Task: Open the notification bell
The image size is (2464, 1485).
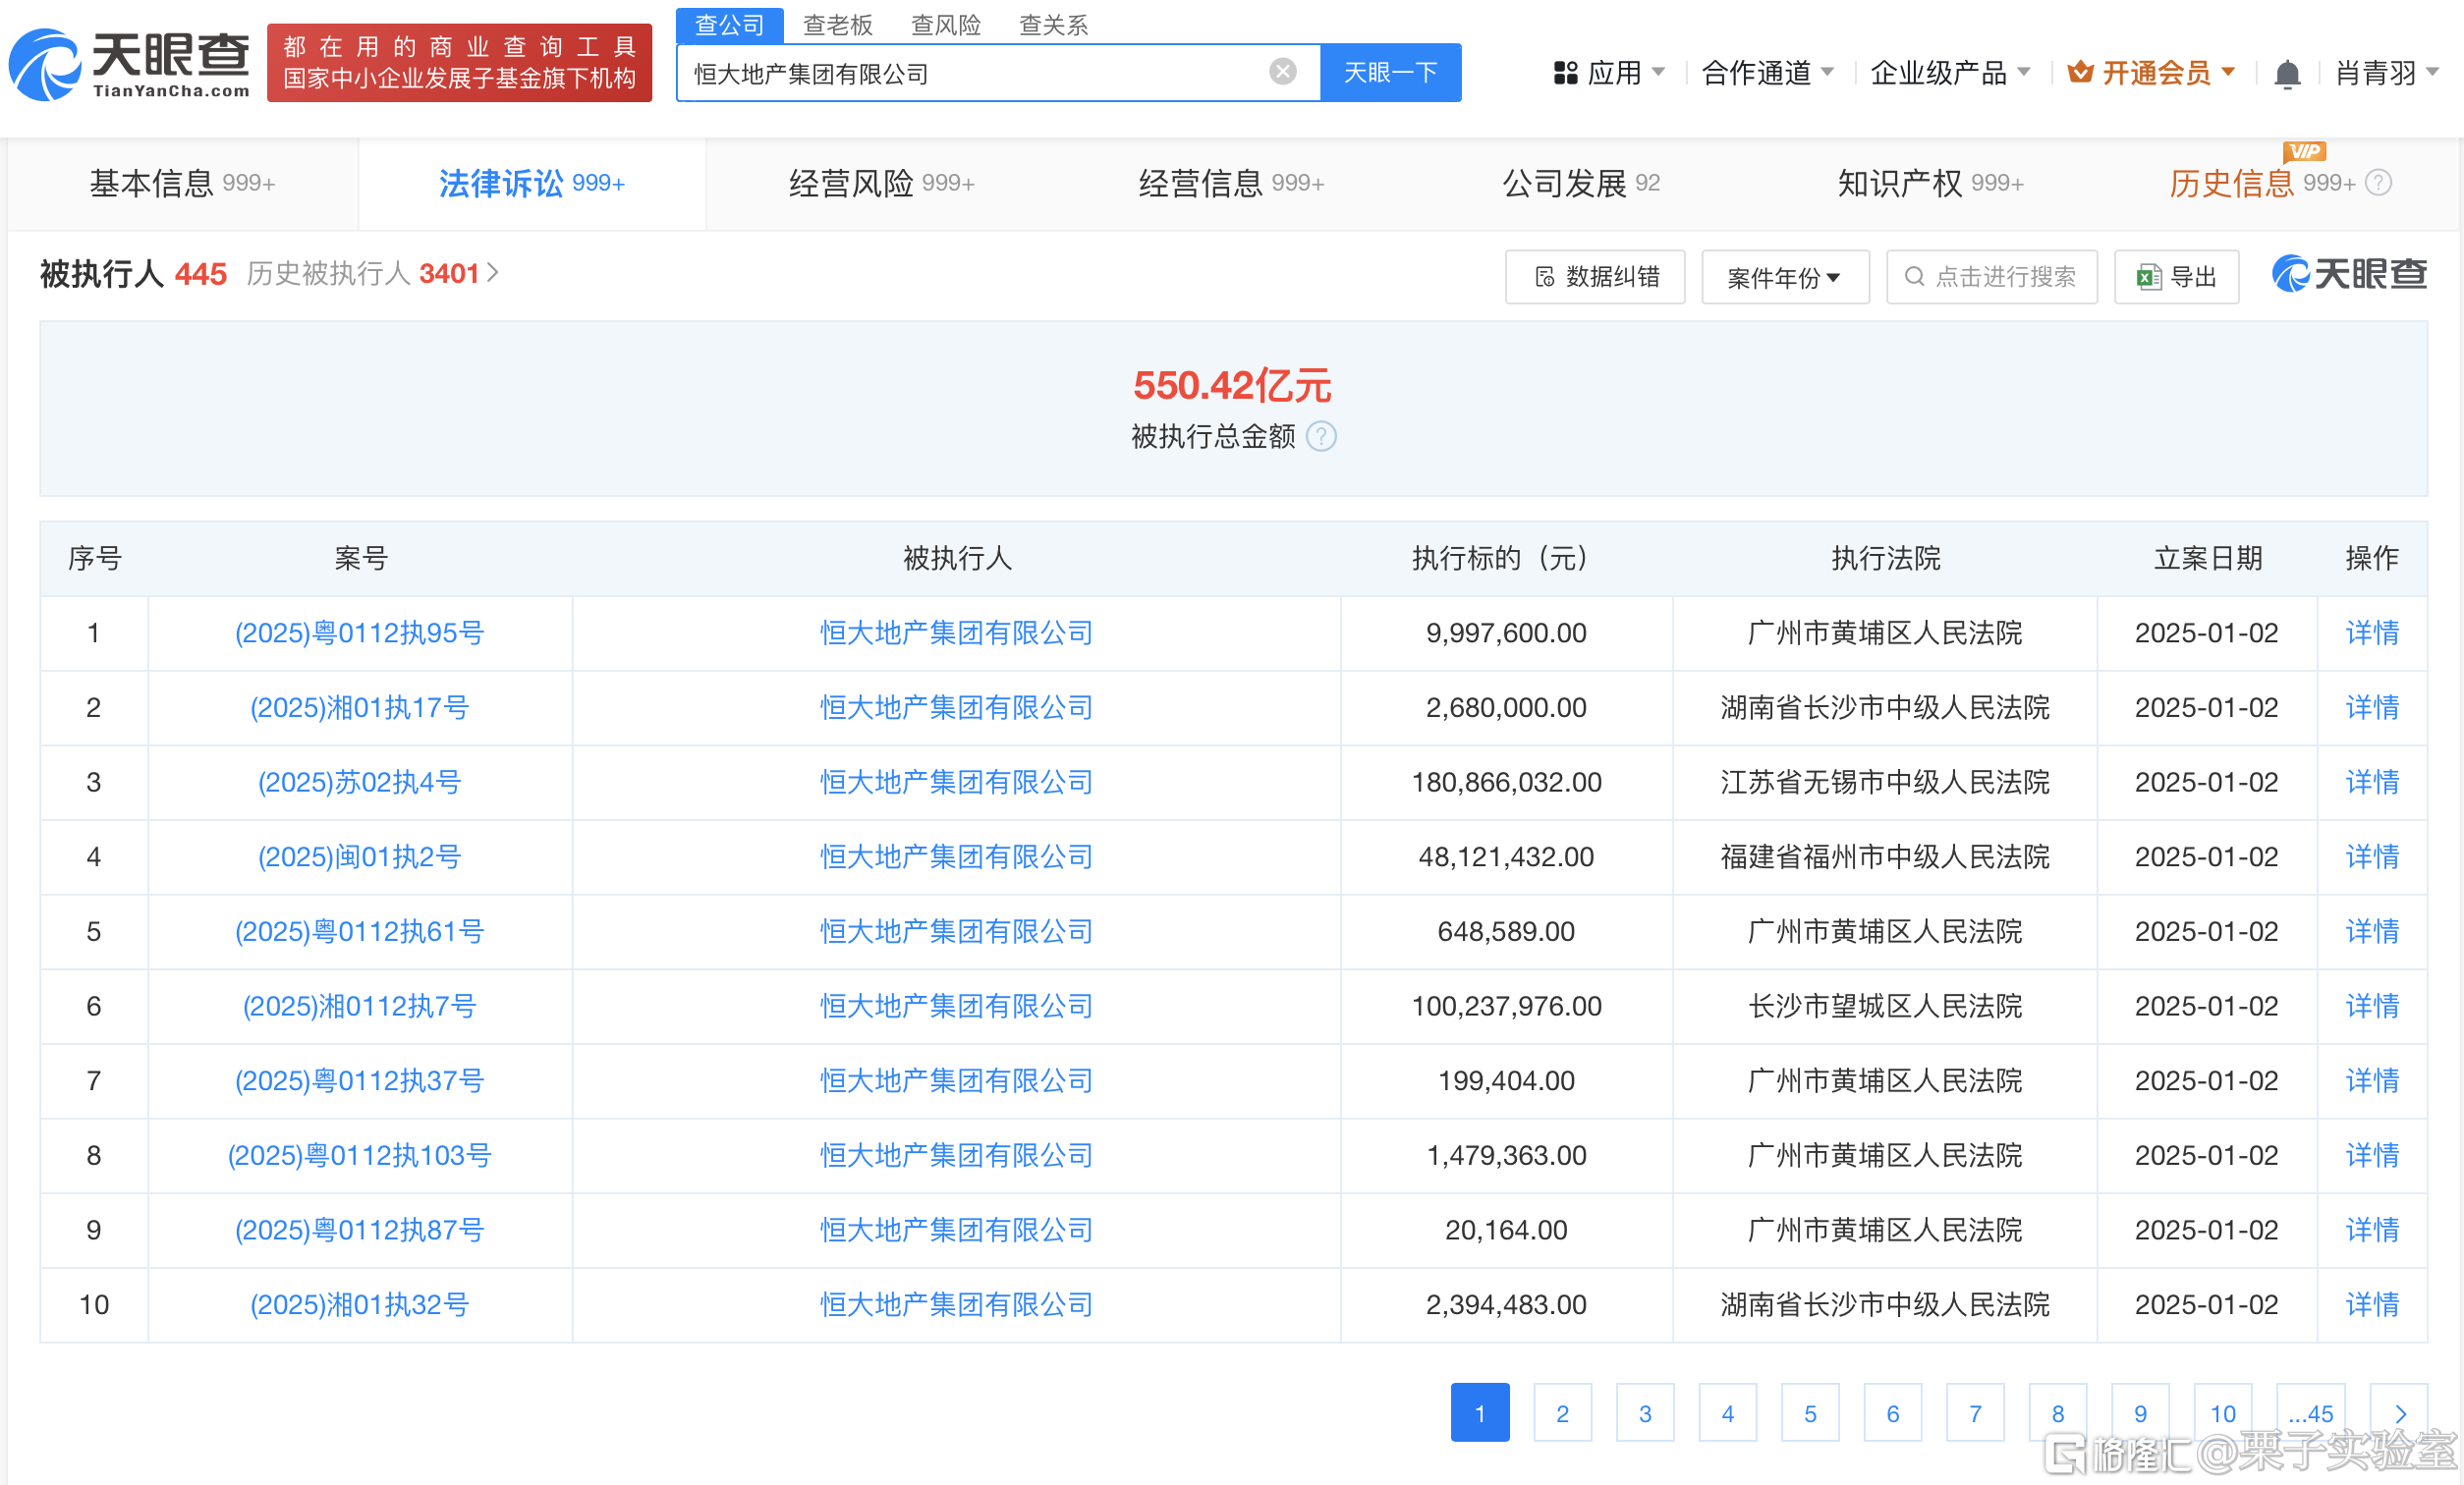Action: pyautogui.click(x=2287, y=74)
